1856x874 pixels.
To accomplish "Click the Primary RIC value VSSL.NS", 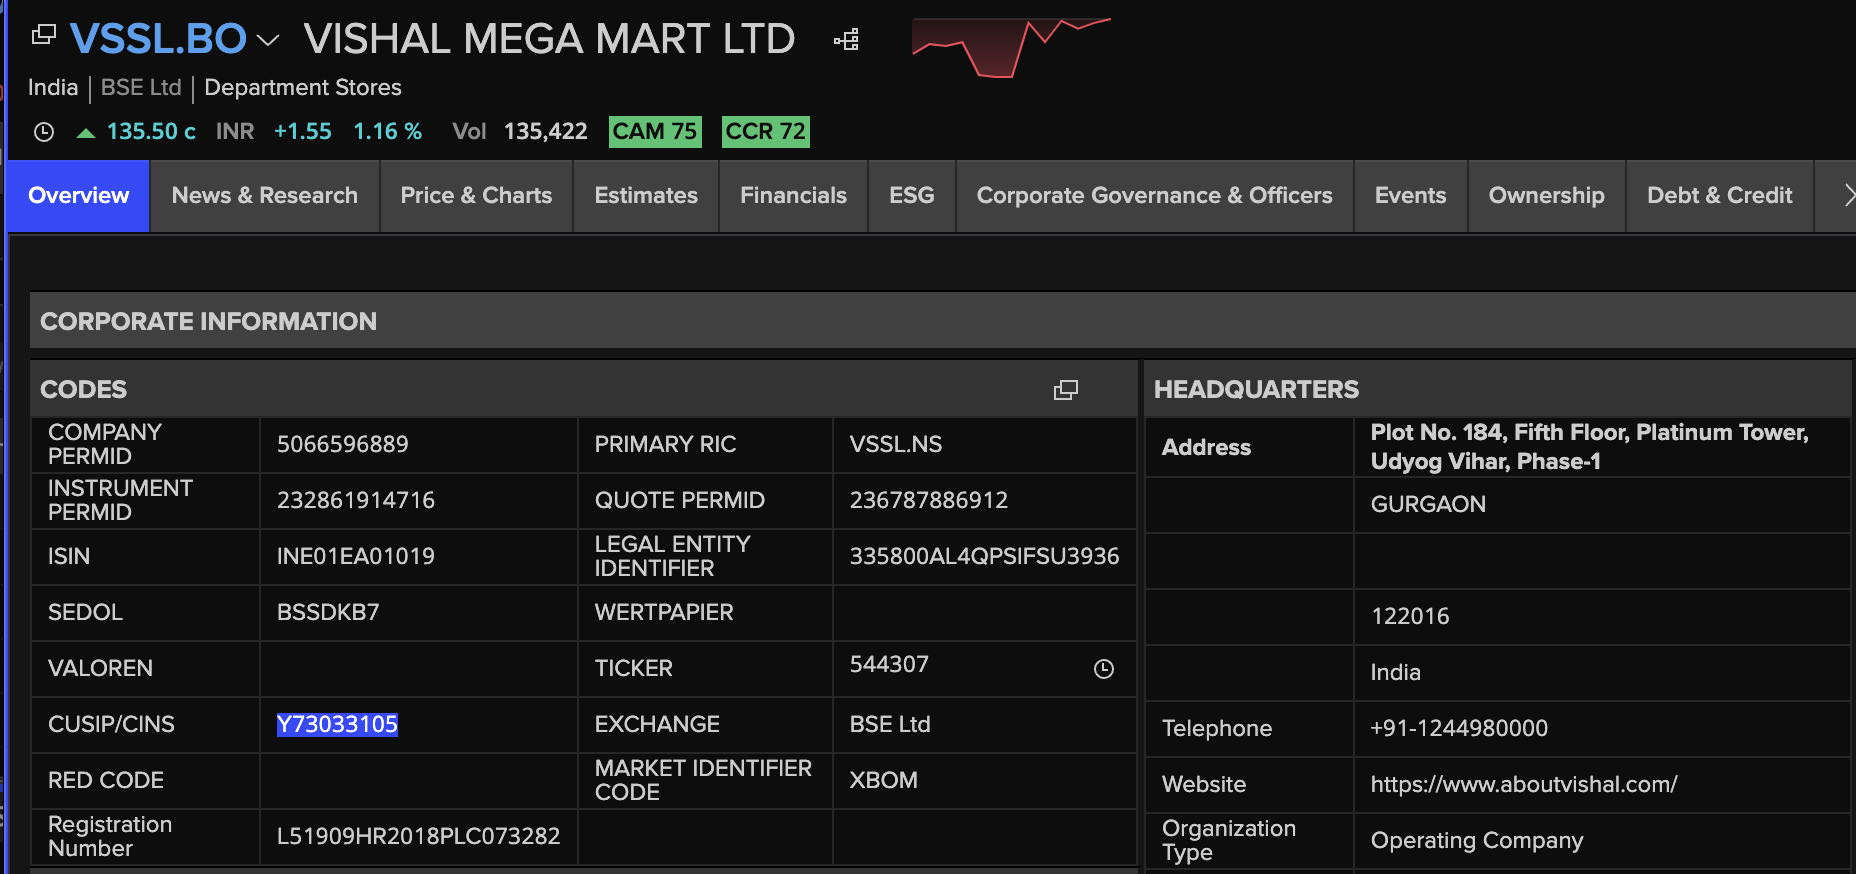I will point(896,444).
